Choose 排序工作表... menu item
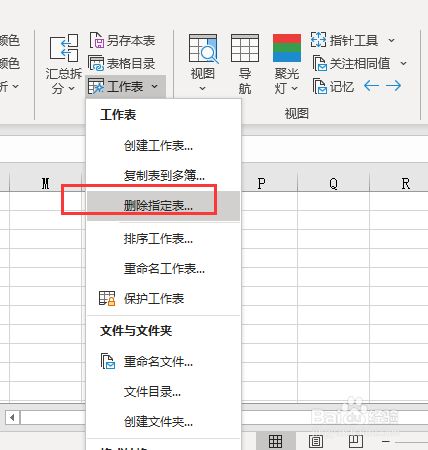The image size is (428, 450). click(163, 239)
